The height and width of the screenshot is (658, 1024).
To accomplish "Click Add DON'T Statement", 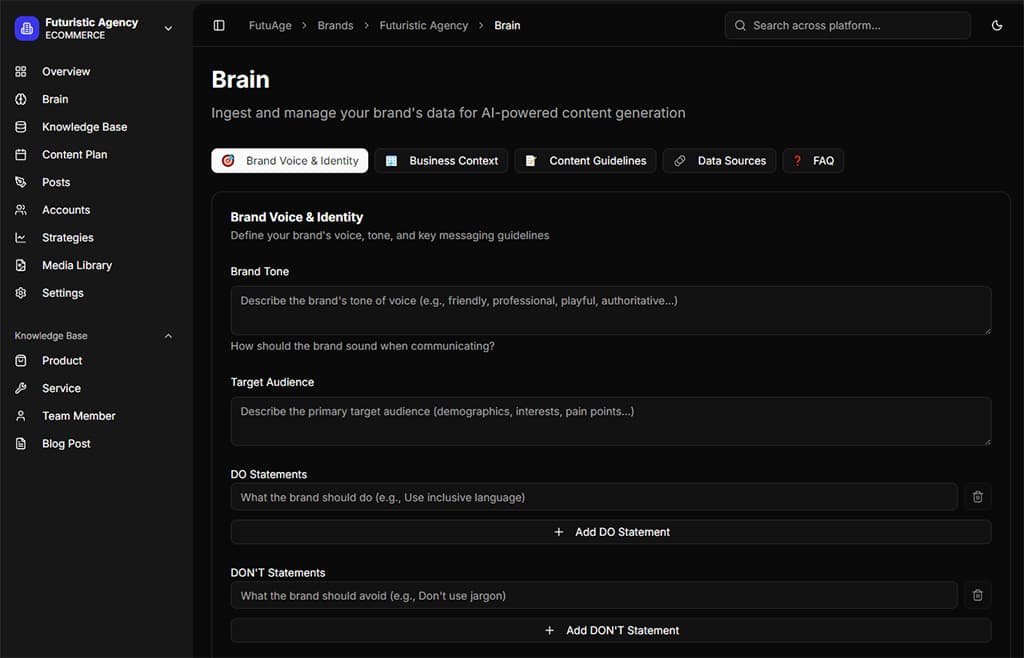I will coord(611,630).
